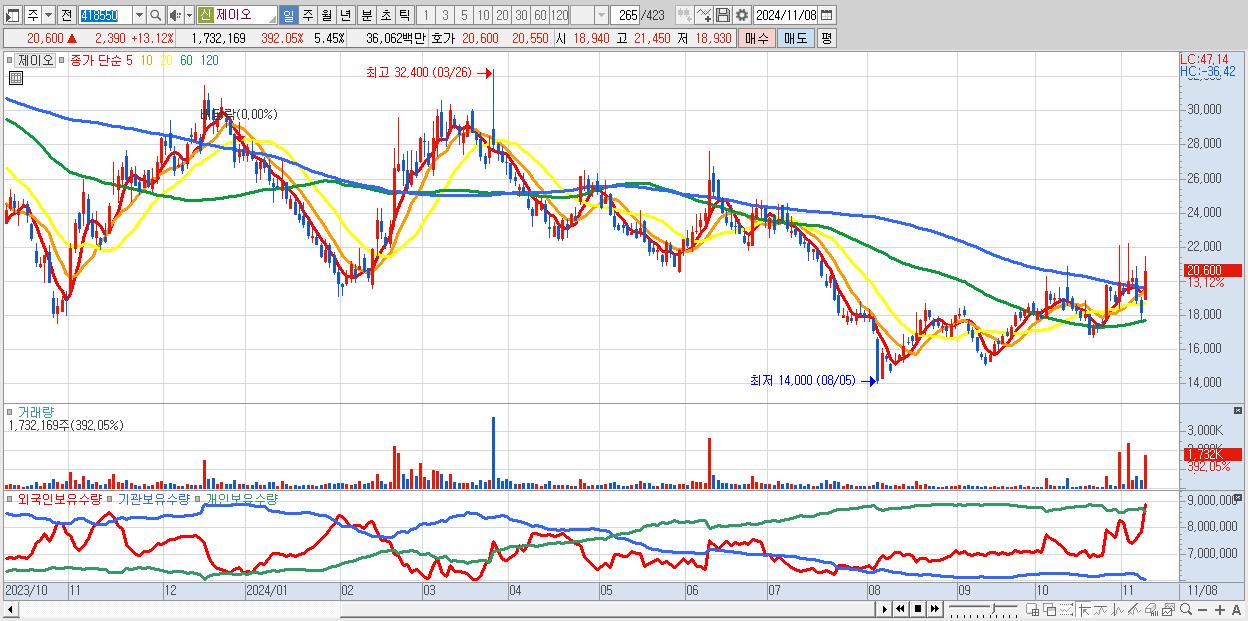This screenshot has height=621, width=1248.
Task: Choose the 120 interval button
Action: tap(560, 16)
